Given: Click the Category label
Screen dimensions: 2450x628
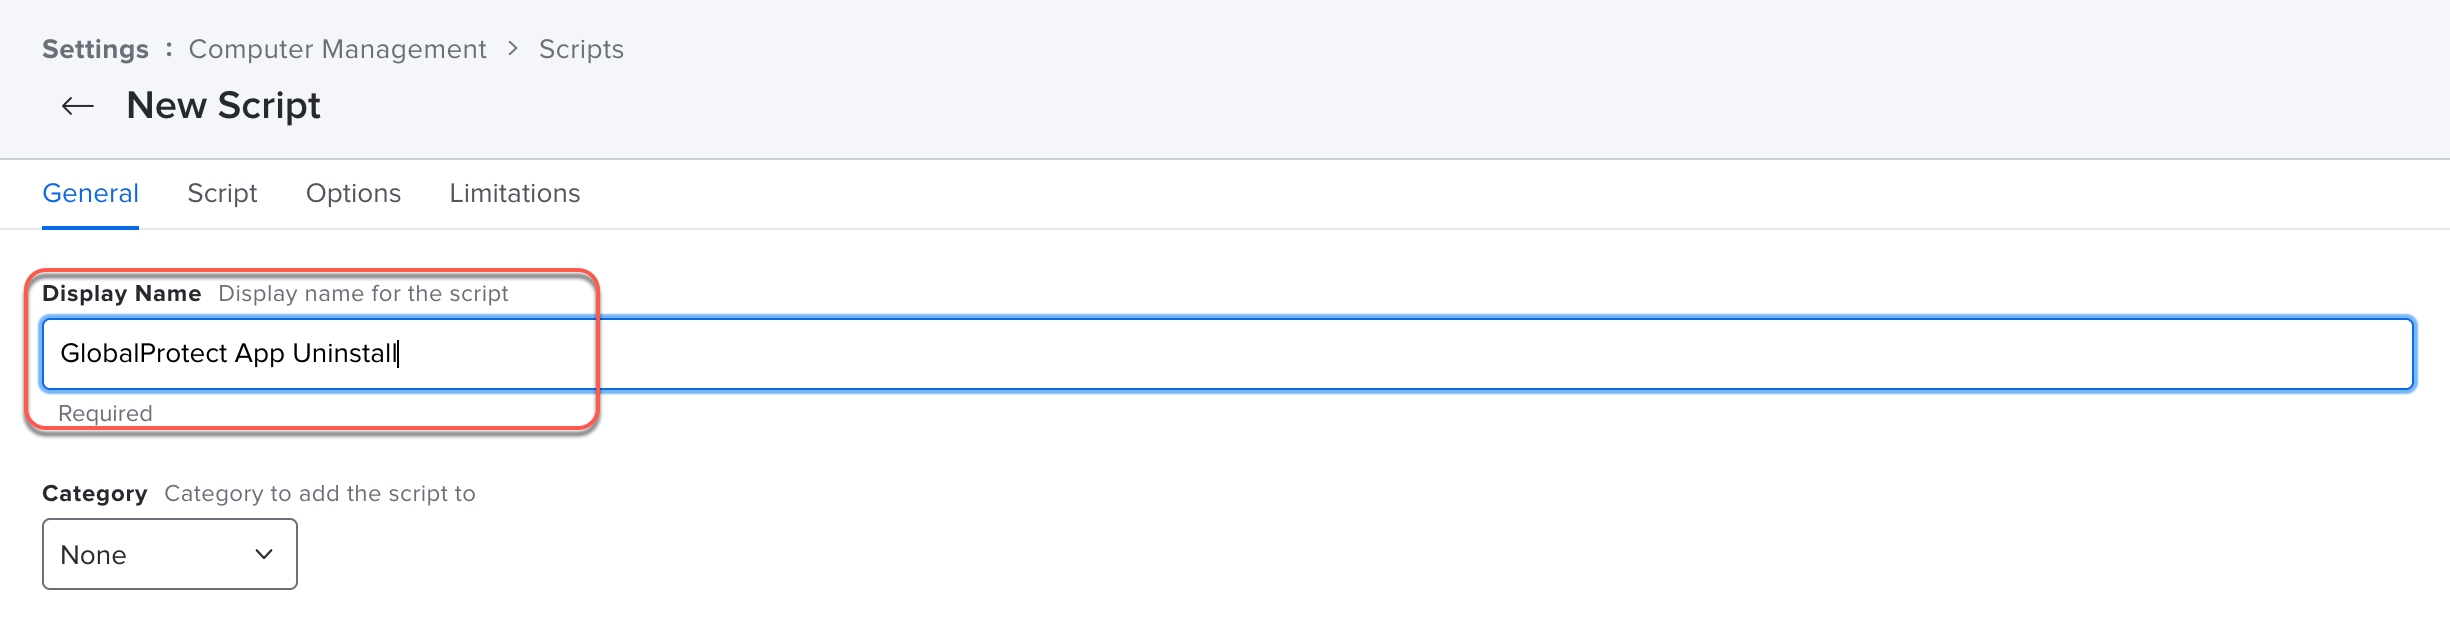Looking at the screenshot, I should (x=94, y=493).
